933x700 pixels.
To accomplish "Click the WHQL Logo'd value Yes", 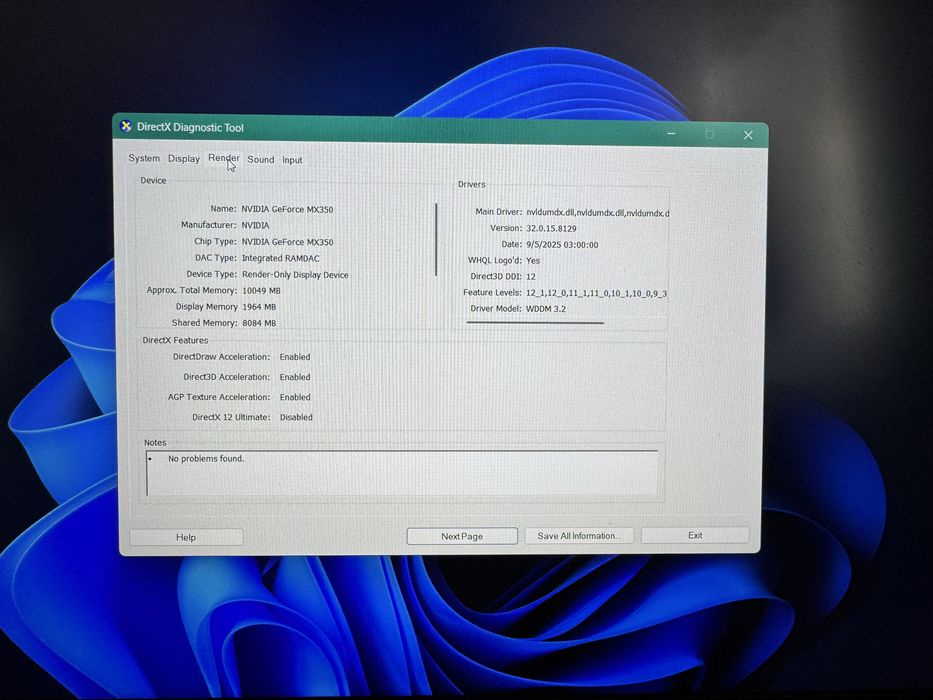I will pyautogui.click(x=533, y=261).
